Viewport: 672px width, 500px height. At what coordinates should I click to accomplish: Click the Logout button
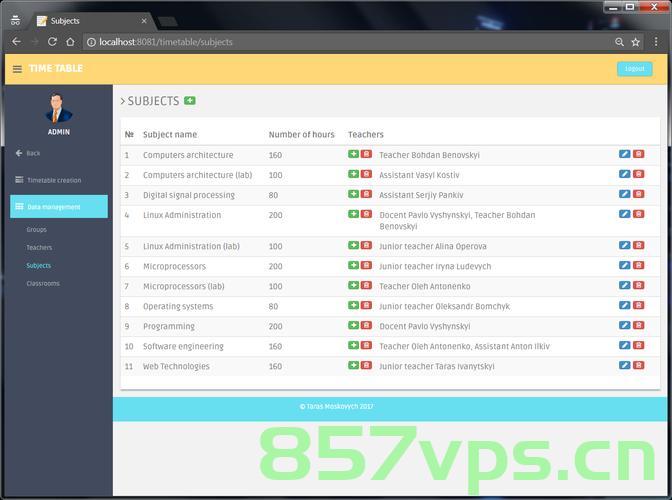[634, 69]
